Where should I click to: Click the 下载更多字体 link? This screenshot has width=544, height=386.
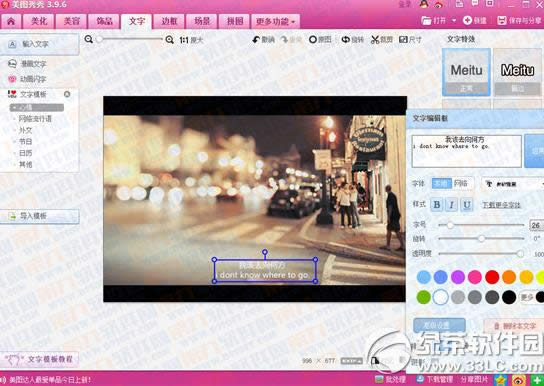[501, 205]
